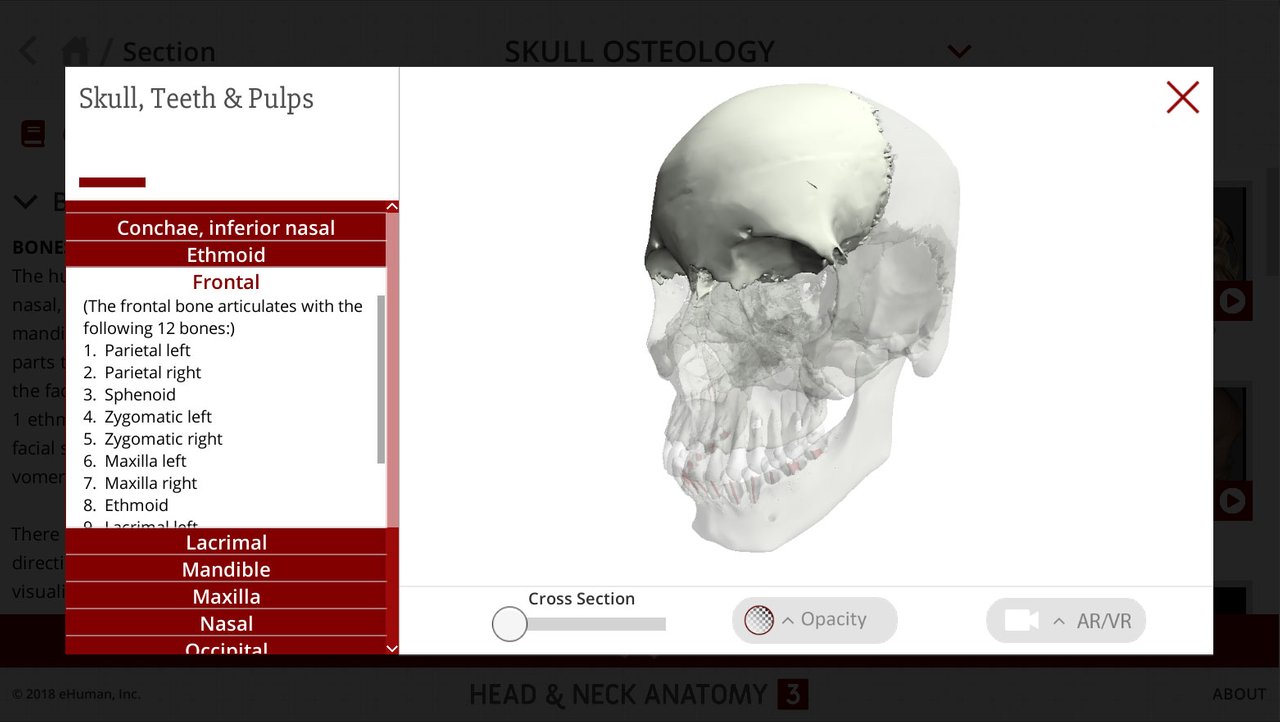Select Ethmoid in the bone list

click(226, 254)
